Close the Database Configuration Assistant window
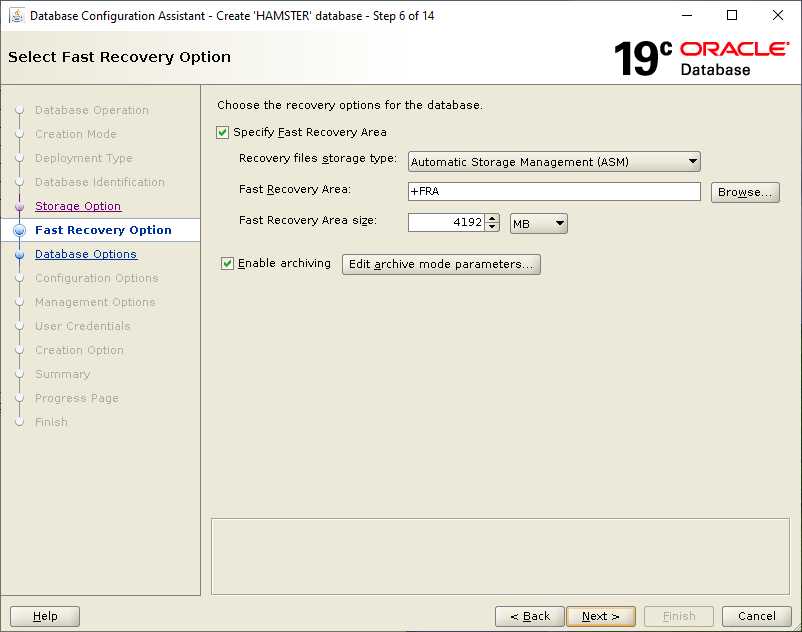The width and height of the screenshot is (802, 632). 777,15
